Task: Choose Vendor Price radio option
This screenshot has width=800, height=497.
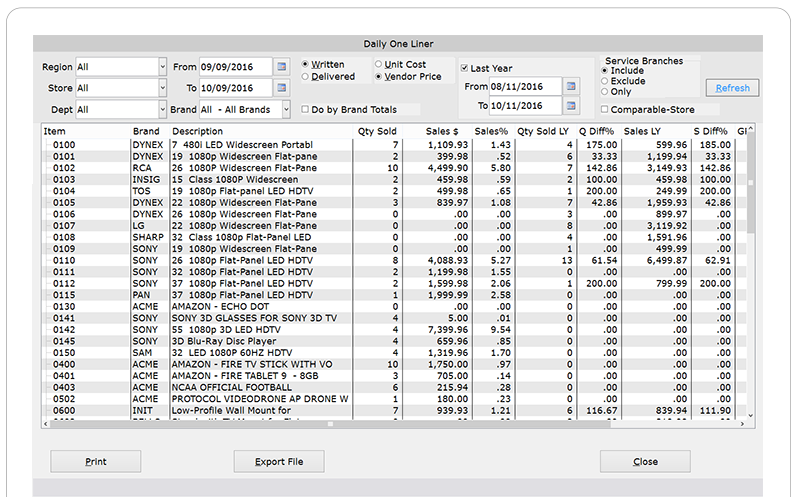Action: point(378,77)
